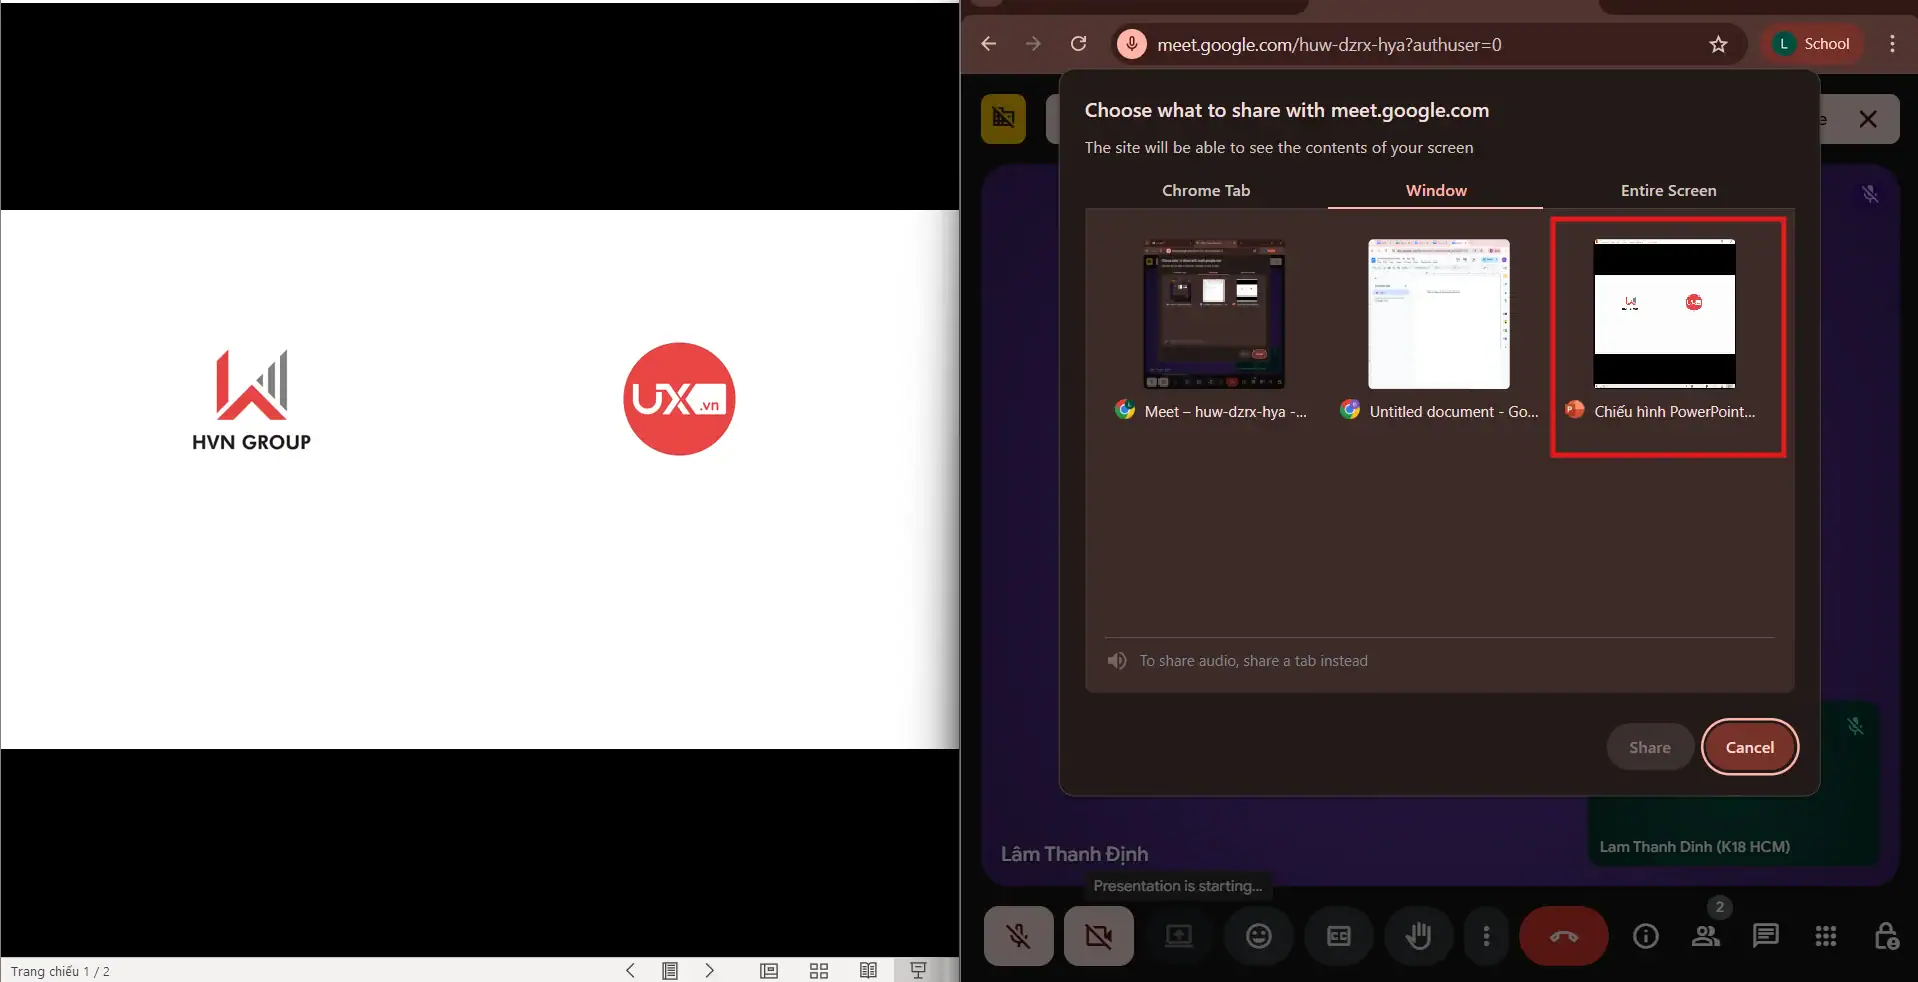Toggle the microphone mute button in Meet
The width and height of the screenshot is (1918, 982).
1018,936
